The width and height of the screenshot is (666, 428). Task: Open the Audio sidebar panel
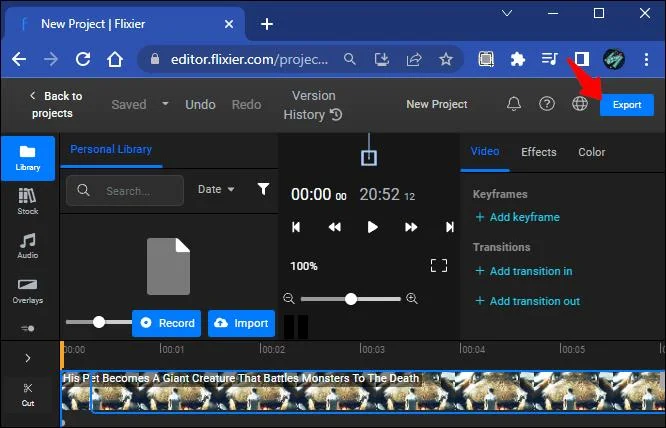click(28, 246)
